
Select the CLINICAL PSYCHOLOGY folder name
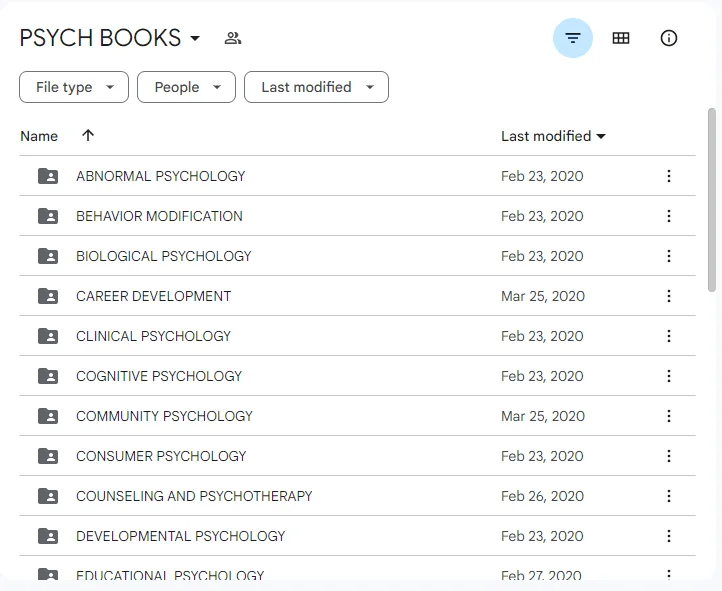[154, 336]
